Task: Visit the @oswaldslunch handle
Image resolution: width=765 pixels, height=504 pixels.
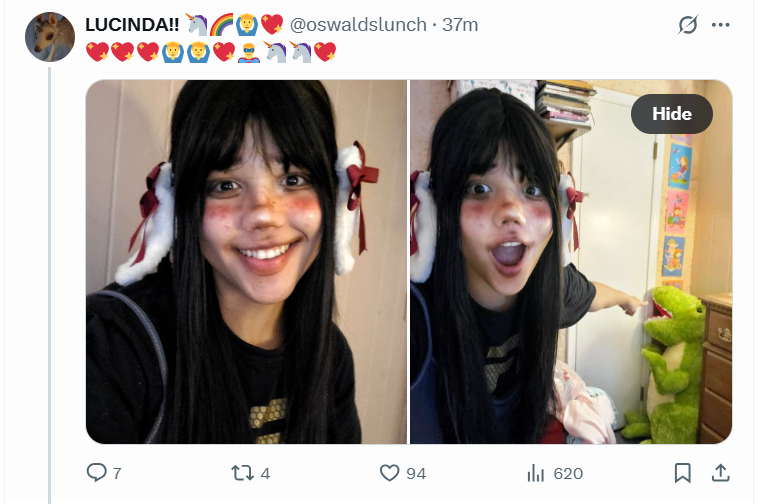Action: click(358, 24)
